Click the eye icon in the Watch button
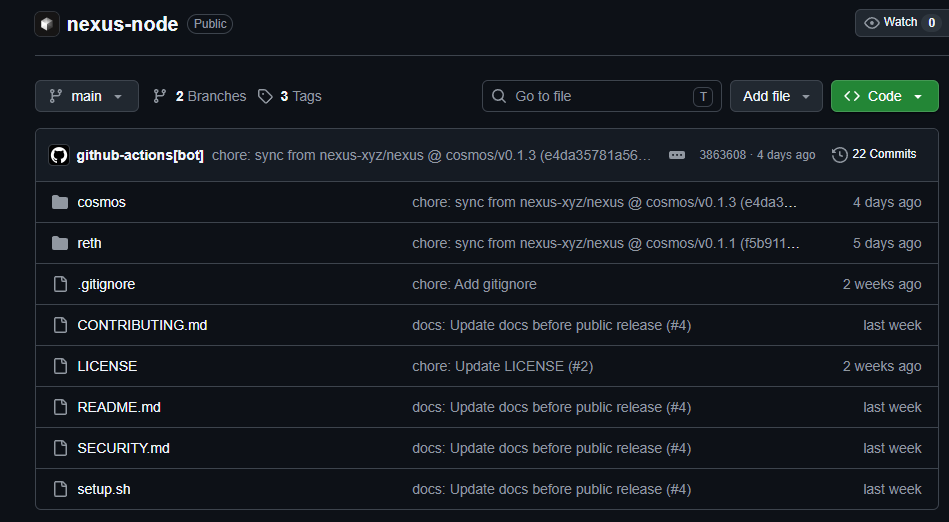949x522 pixels. pyautogui.click(x=872, y=23)
